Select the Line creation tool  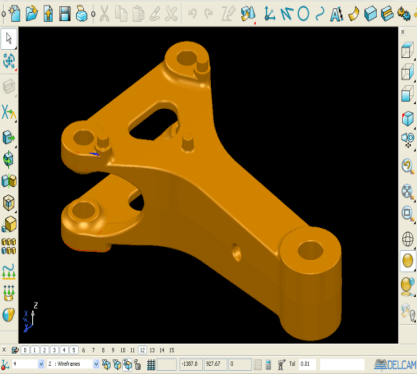[286, 14]
